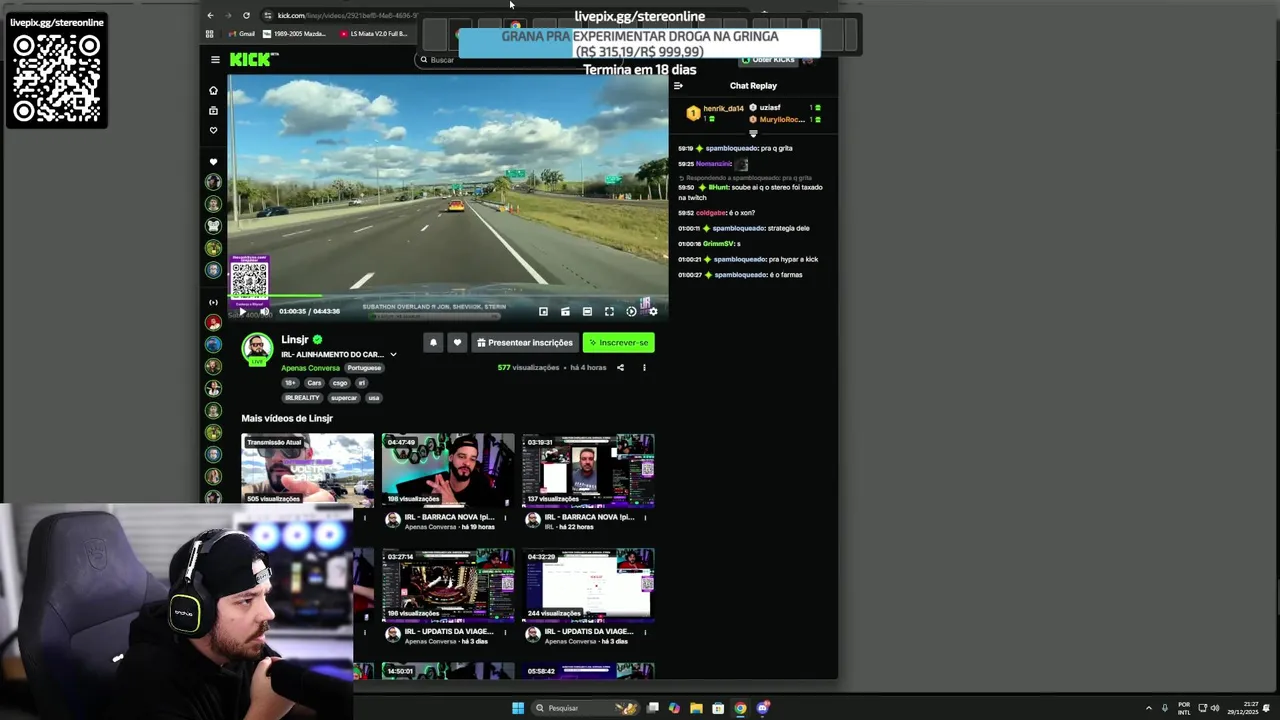1280x720 pixels.
Task: Select the supercar tag
Action: pyautogui.click(x=344, y=398)
